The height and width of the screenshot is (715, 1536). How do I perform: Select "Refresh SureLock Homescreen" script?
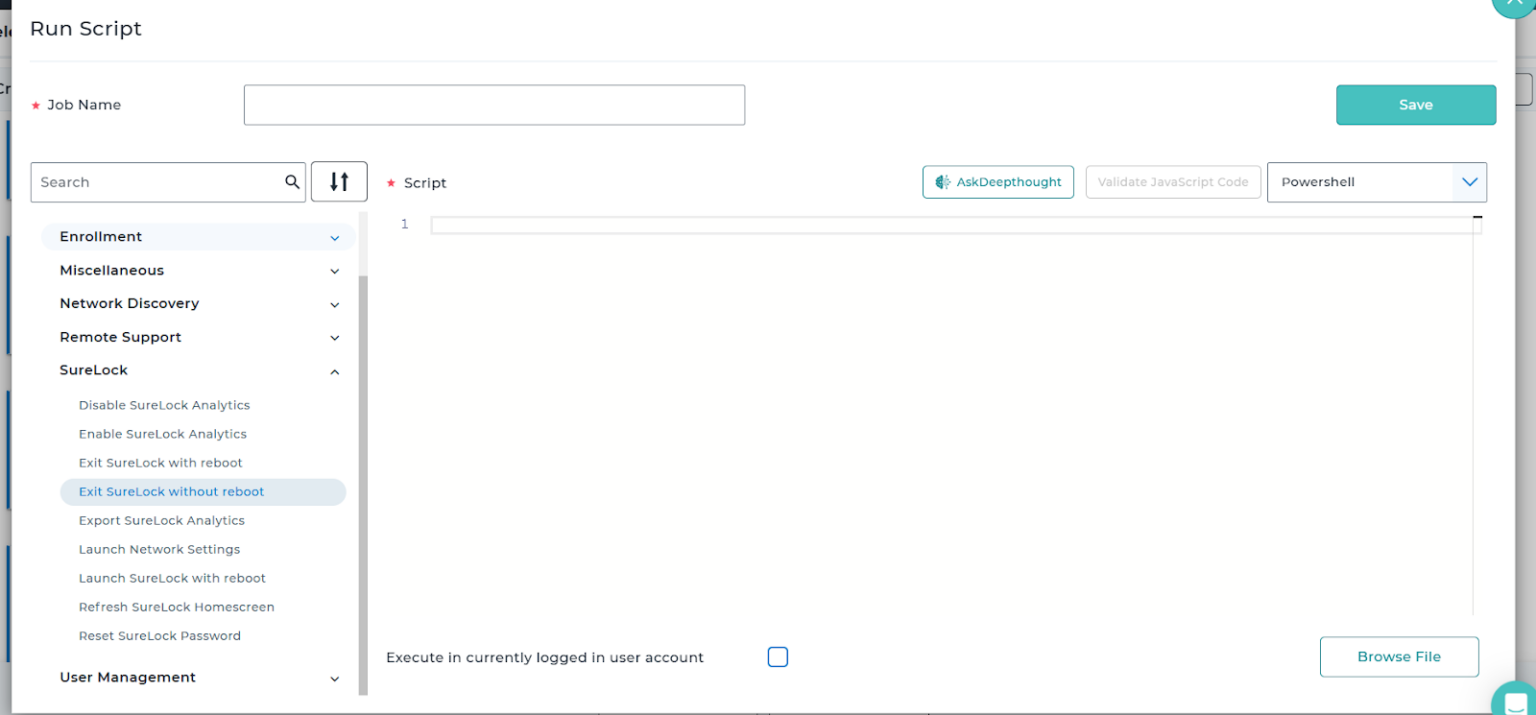pyautogui.click(x=176, y=607)
